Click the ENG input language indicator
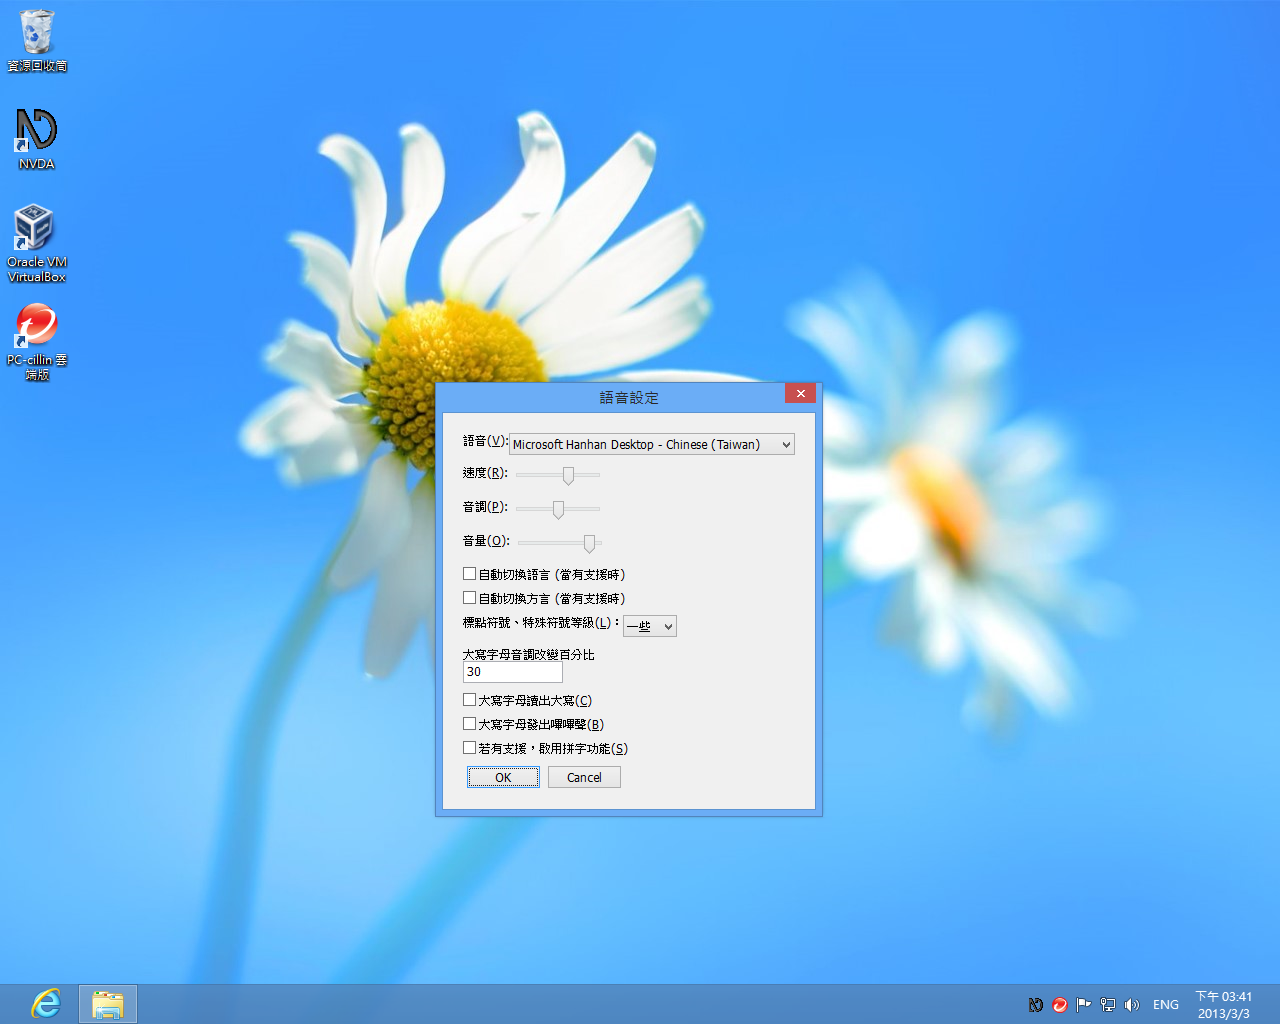This screenshot has width=1280, height=1024. pyautogui.click(x=1165, y=1005)
